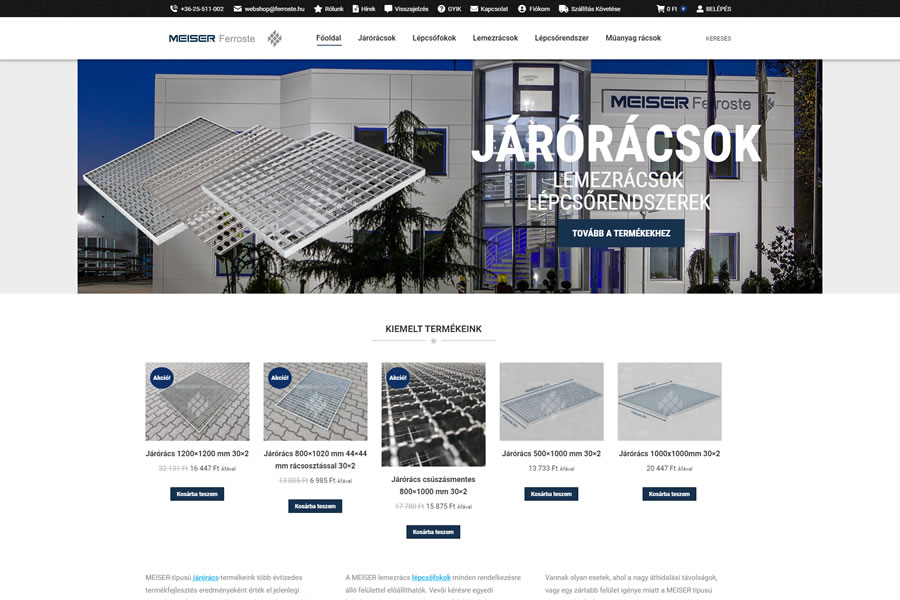Click the webshop email envelope icon
900x600 pixels.
coord(238,9)
